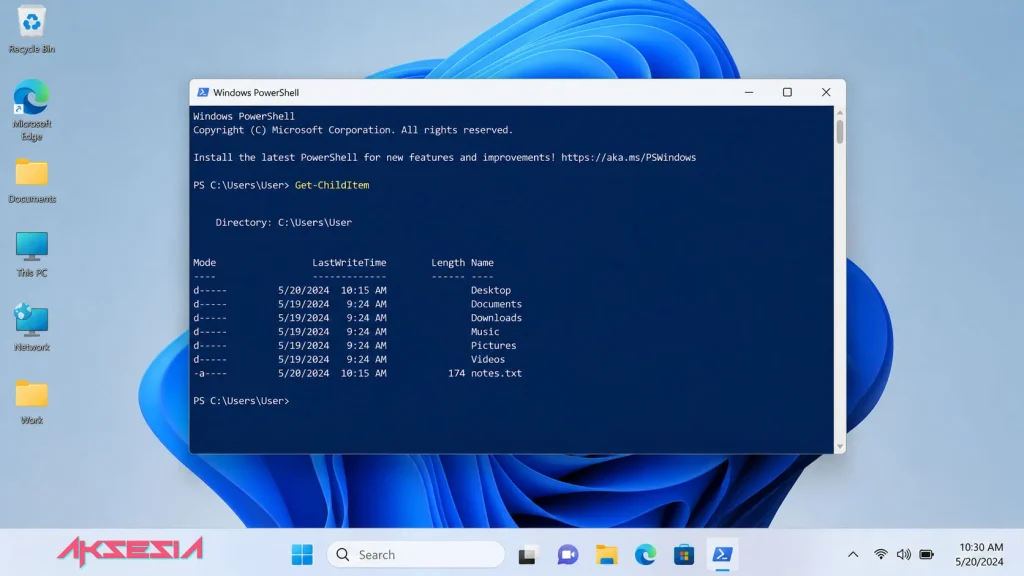Select the Work folder on the desktop
Screen dimensions: 1024x576
coord(31,402)
